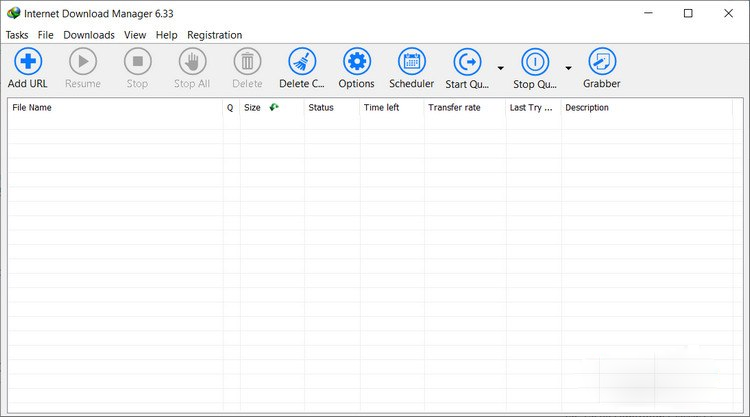Image resolution: width=750 pixels, height=417 pixels.
Task: Launch the Scheduler calendar icon
Action: point(411,62)
